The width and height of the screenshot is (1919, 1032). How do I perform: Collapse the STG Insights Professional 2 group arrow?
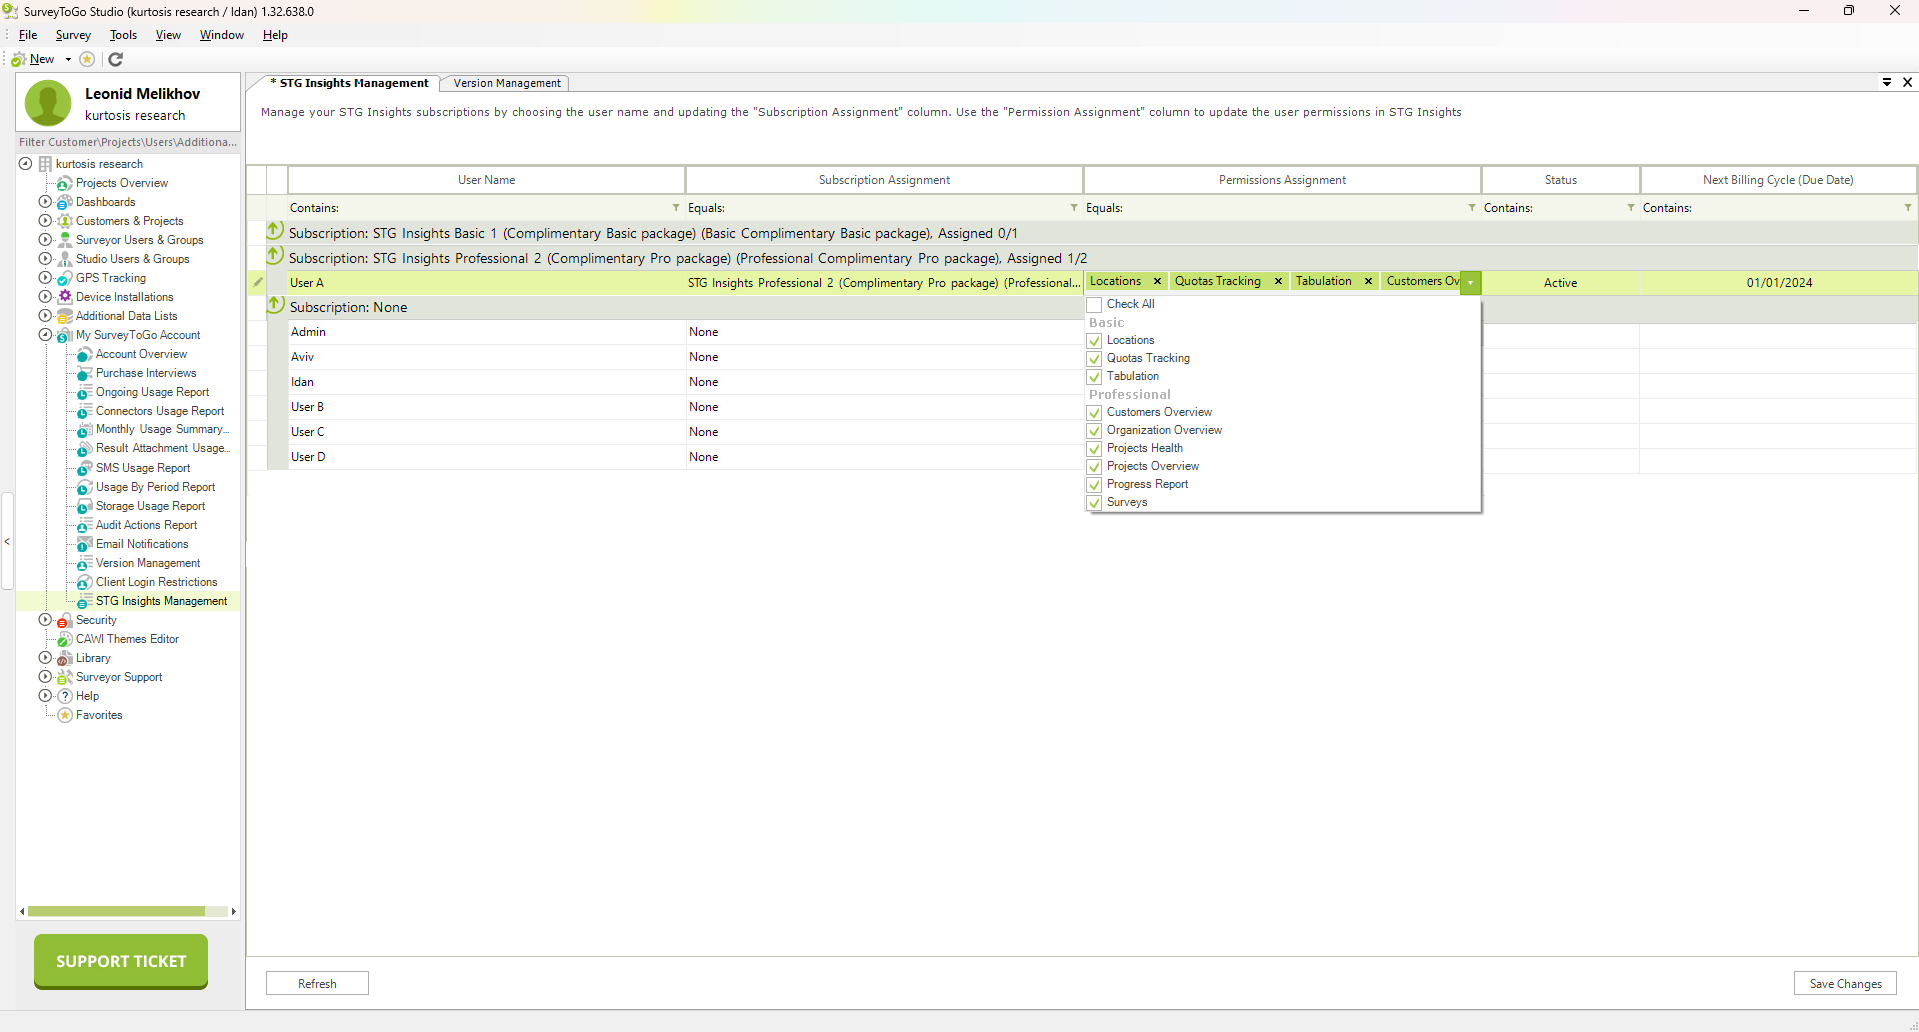[x=275, y=256]
